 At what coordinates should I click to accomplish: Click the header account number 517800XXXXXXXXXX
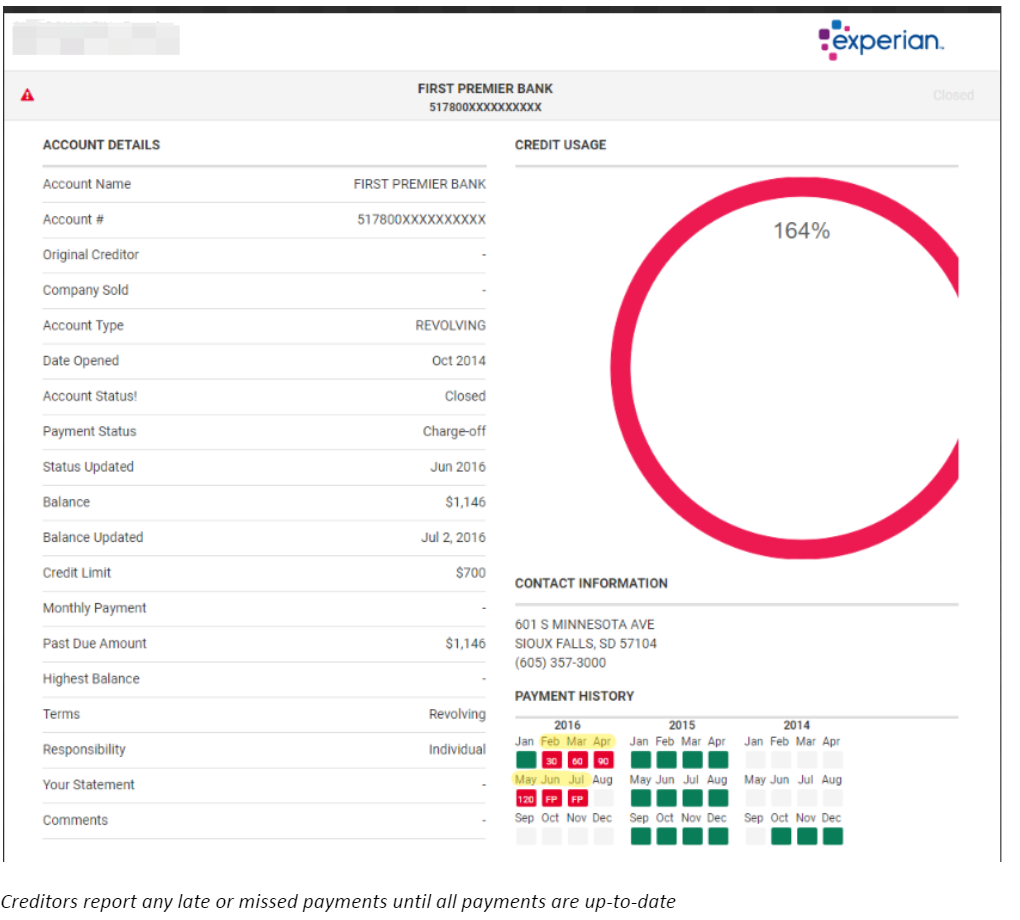[x=485, y=107]
